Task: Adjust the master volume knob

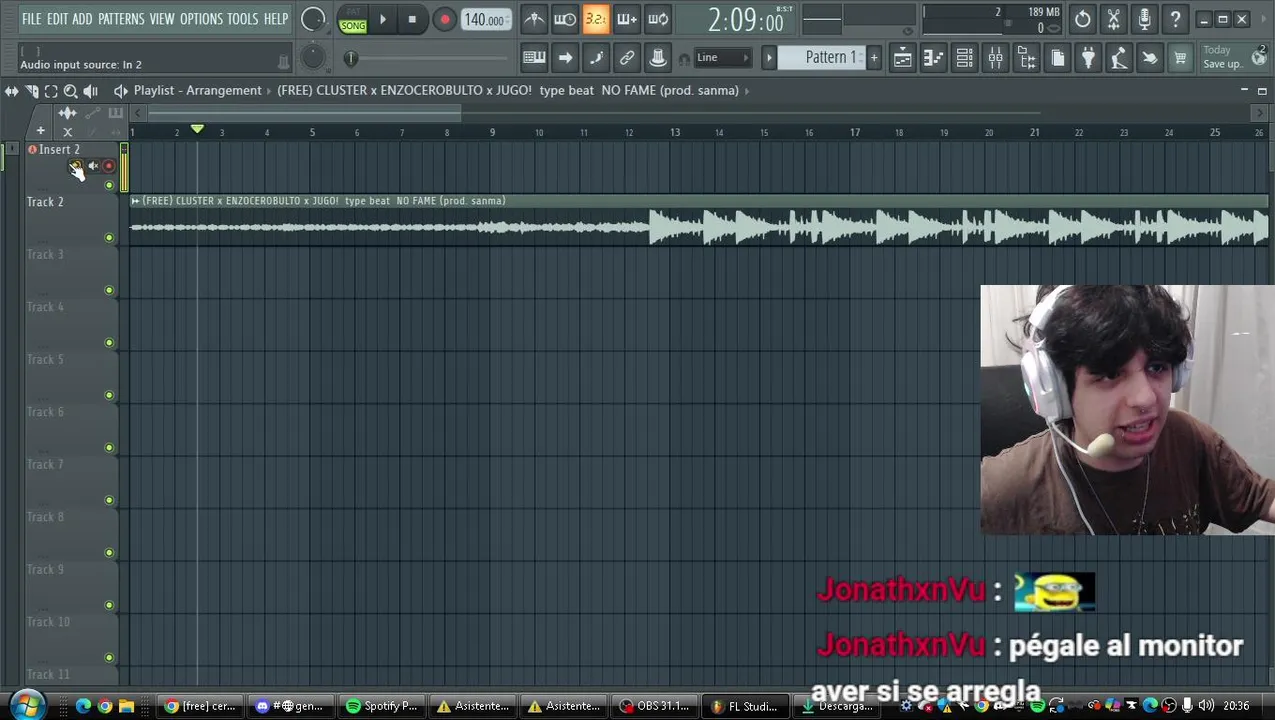Action: point(313,20)
